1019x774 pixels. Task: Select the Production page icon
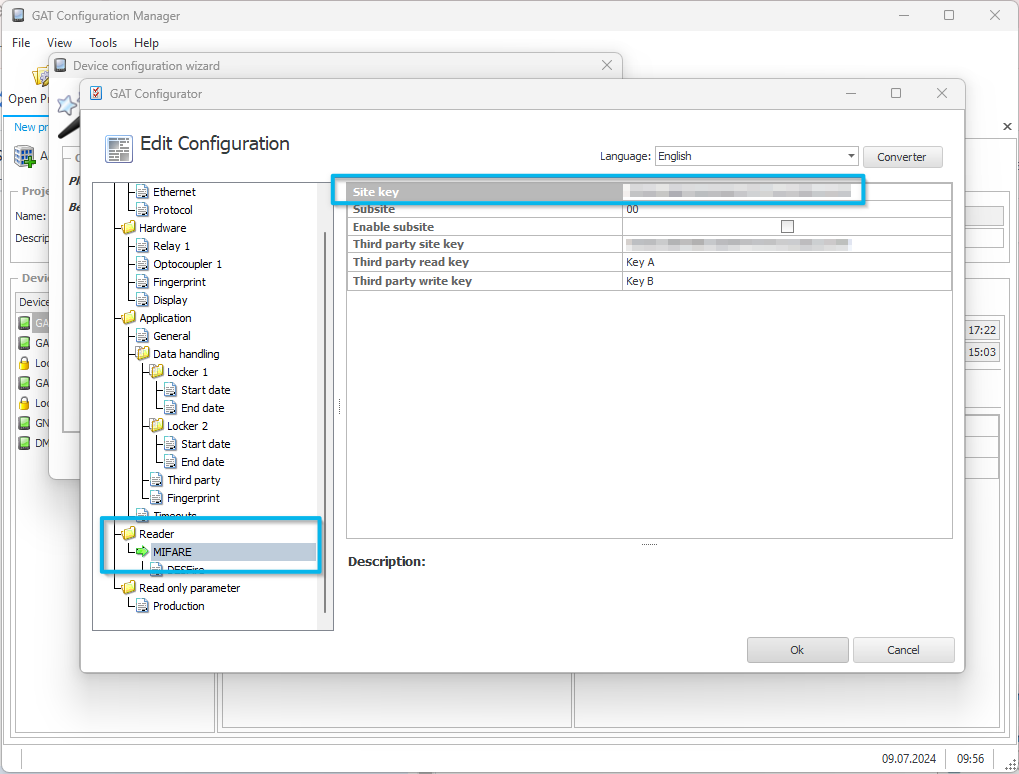(142, 606)
